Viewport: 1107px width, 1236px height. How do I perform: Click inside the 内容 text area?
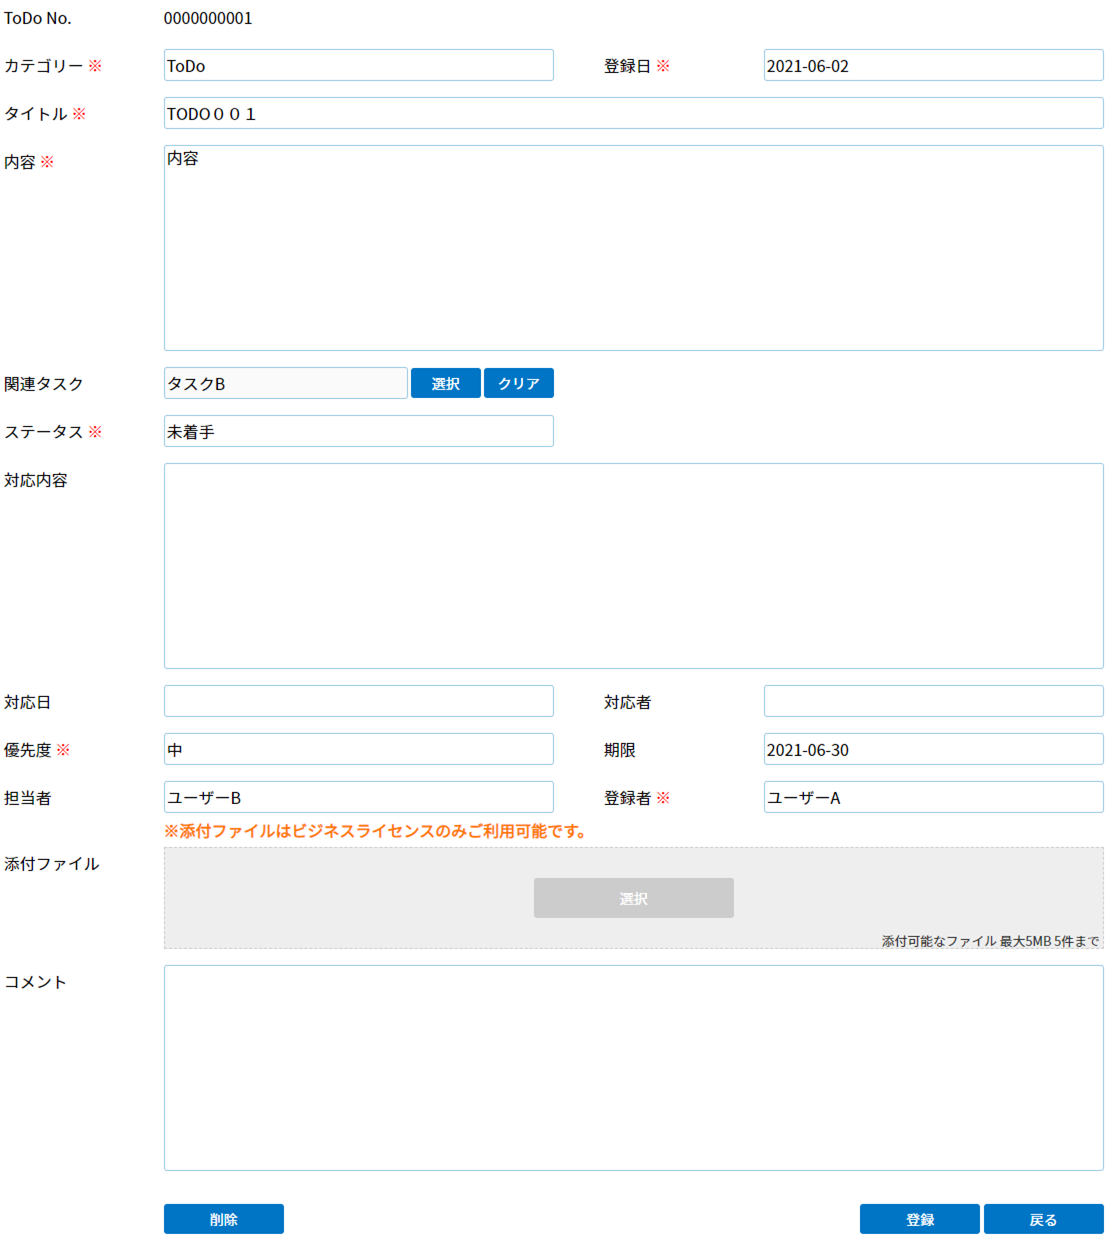pyautogui.click(x=633, y=248)
